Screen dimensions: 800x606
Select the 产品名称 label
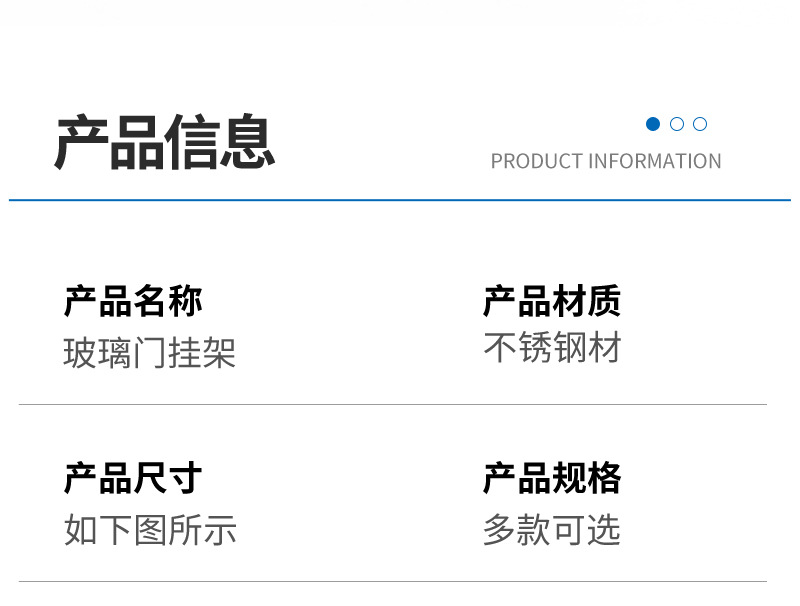click(x=133, y=301)
